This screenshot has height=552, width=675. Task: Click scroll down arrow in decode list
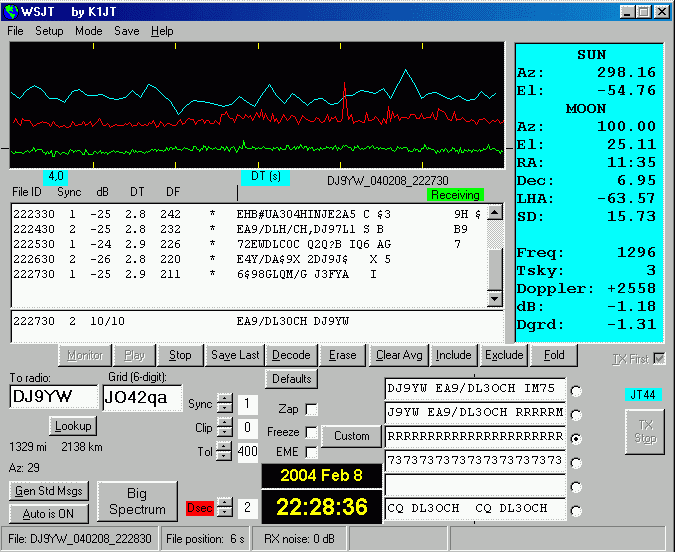[x=495, y=299]
